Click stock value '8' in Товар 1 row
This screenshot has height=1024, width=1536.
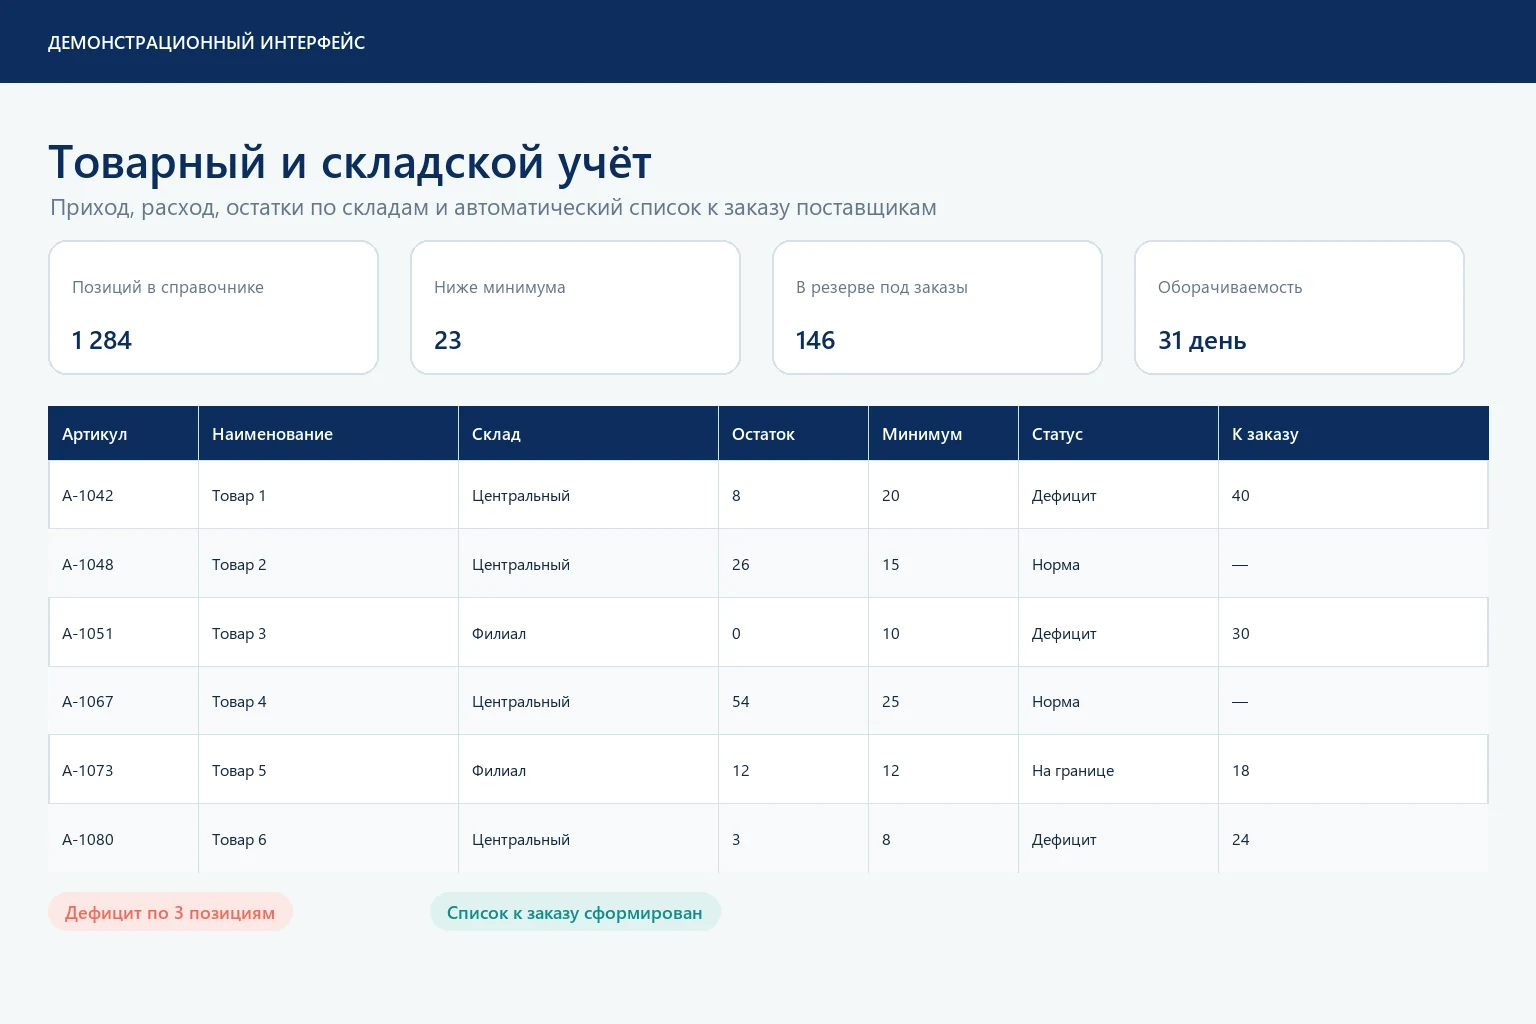736,495
